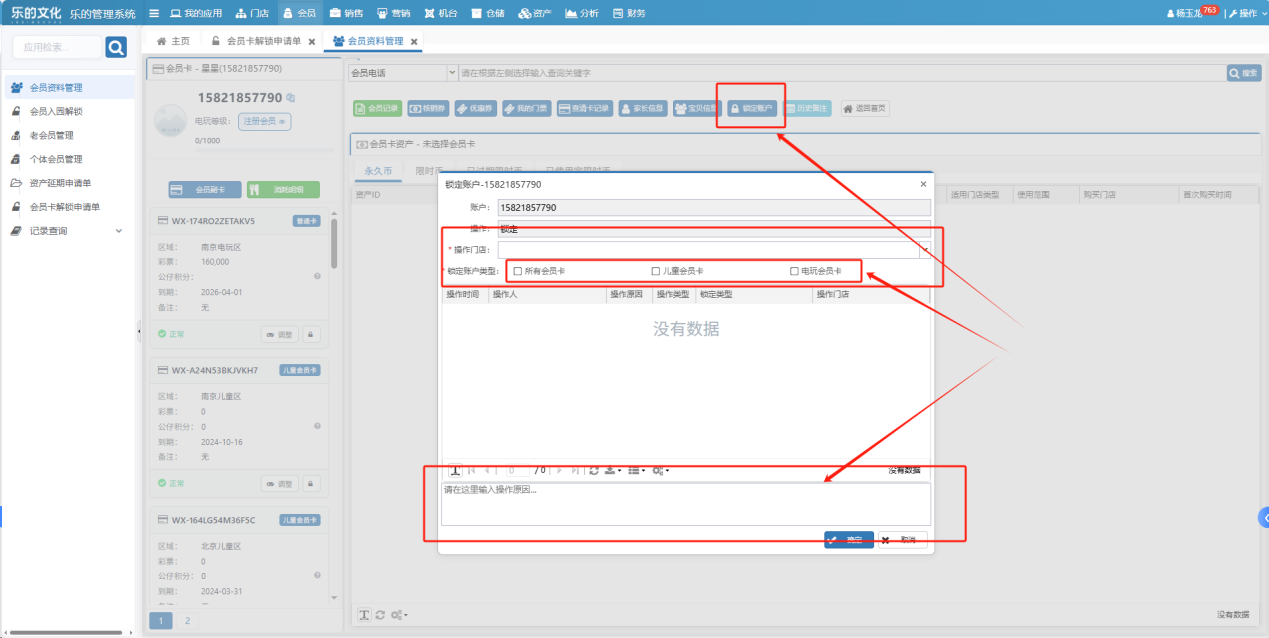
Task: Click the 返回首页 home button
Action: tap(864, 108)
